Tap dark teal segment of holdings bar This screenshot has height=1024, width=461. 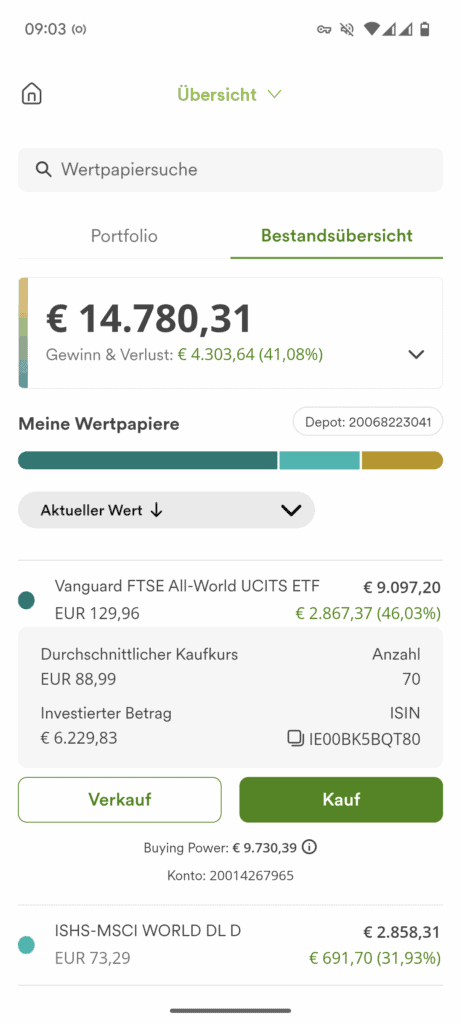148,460
